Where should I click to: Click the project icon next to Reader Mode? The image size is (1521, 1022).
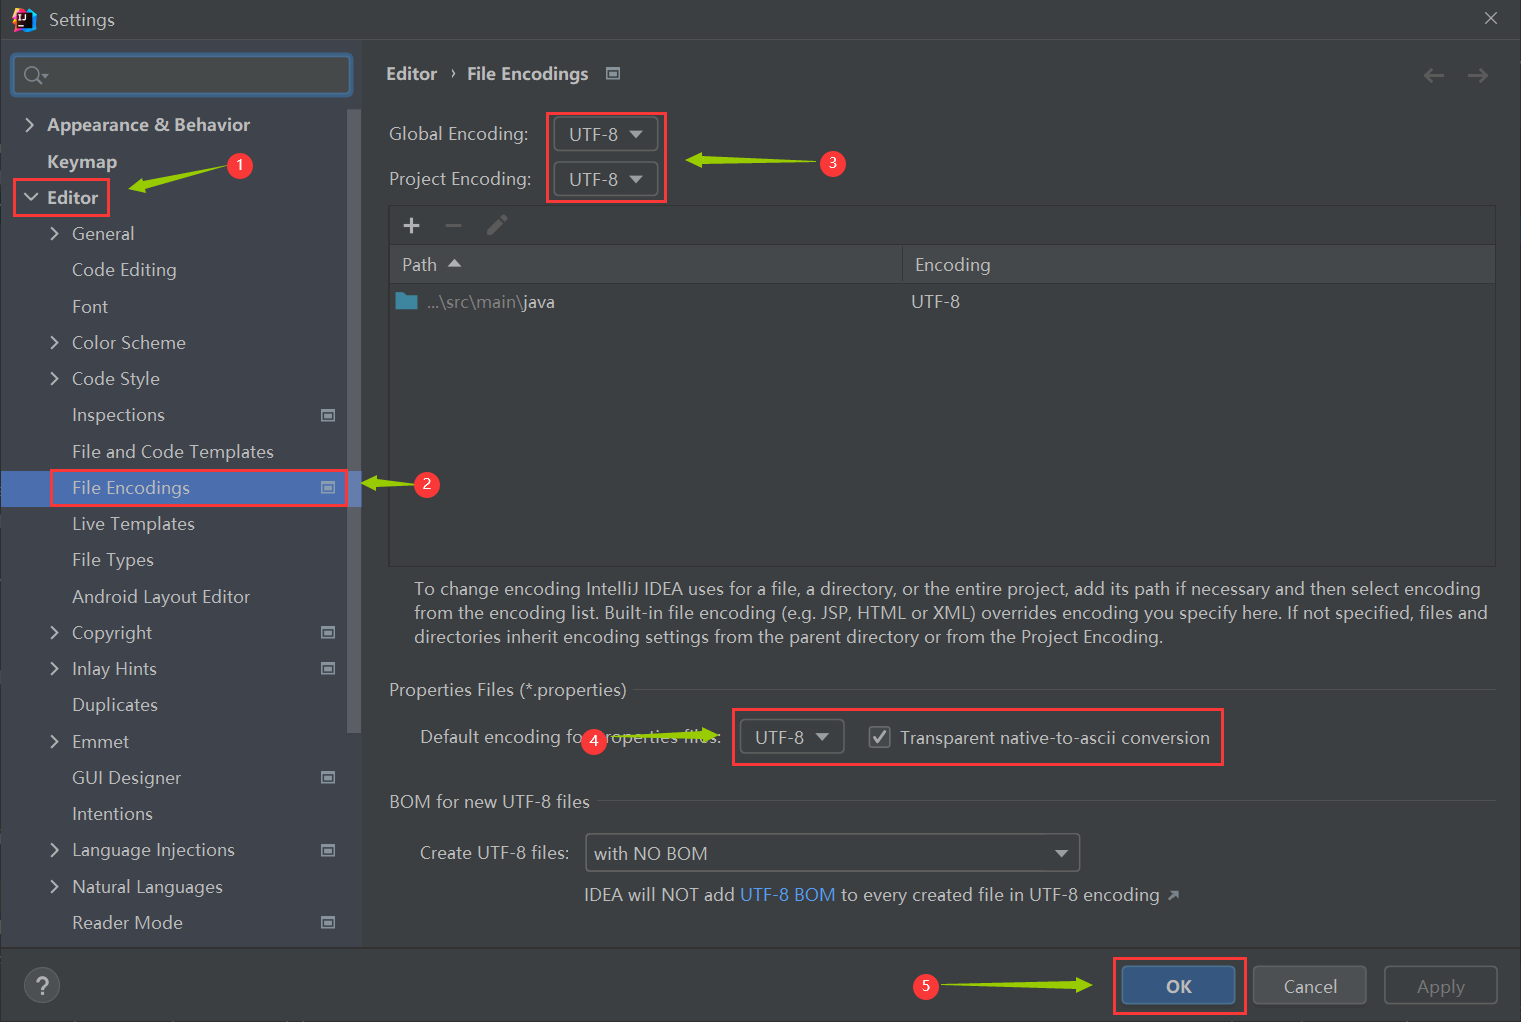[328, 922]
